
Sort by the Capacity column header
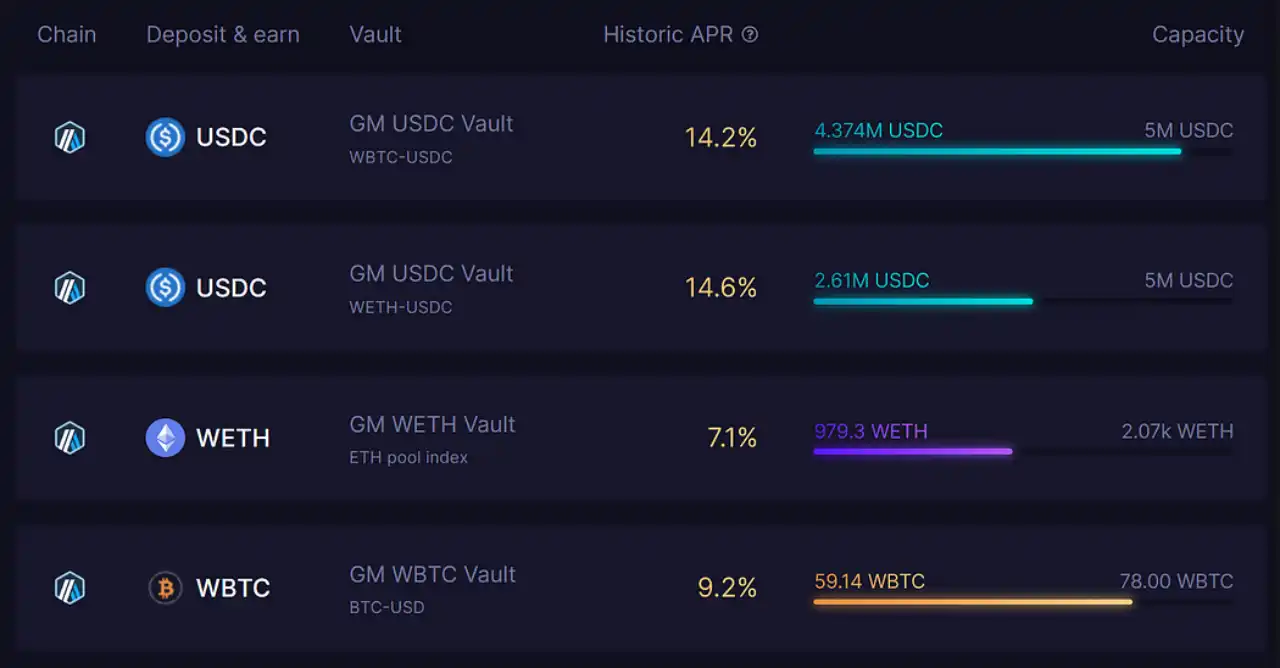[1197, 35]
